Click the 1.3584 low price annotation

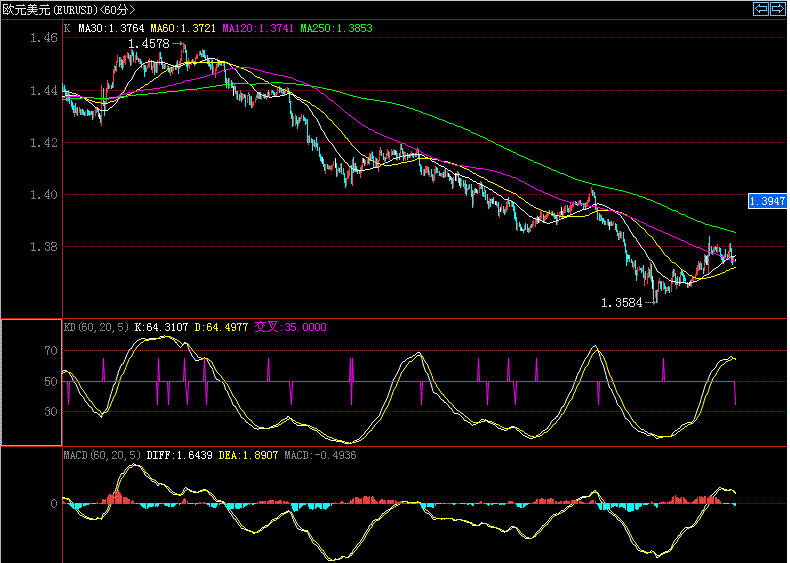[622, 303]
